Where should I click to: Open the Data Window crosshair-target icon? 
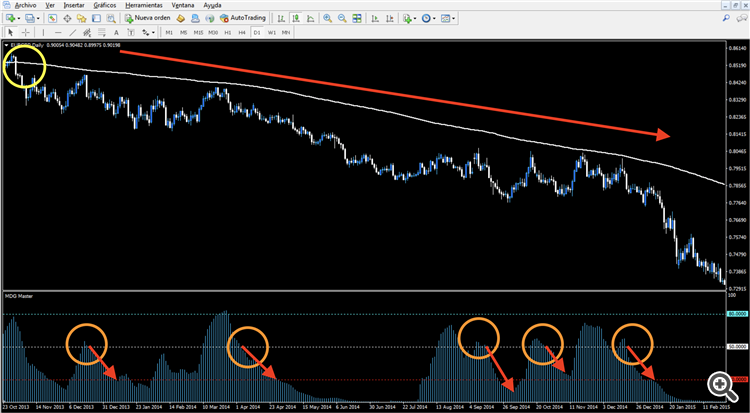tap(67, 18)
